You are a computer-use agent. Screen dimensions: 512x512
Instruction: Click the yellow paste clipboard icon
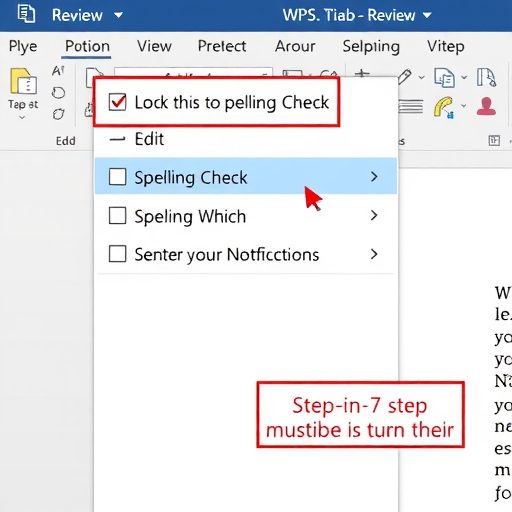tap(23, 81)
